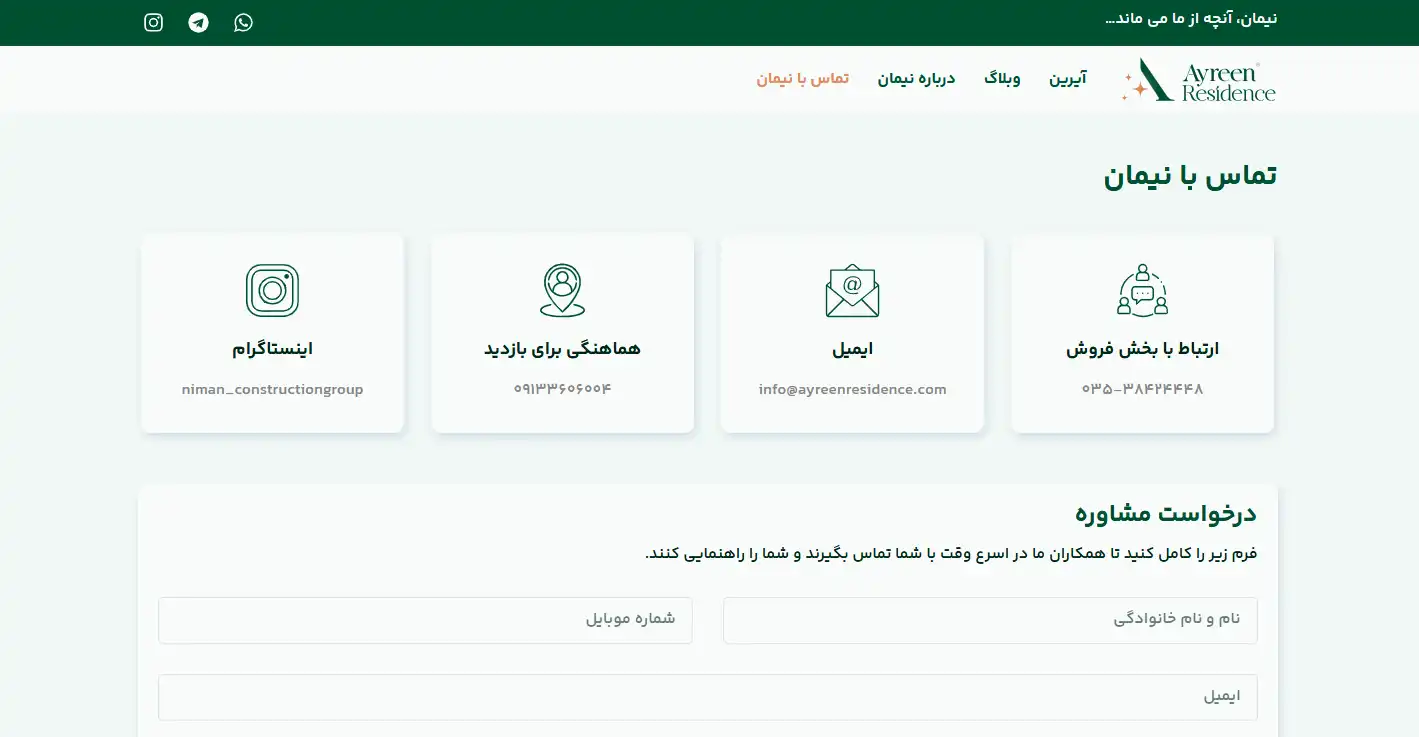Click the ارتباط با بخش فروش card title

[x=1142, y=349]
